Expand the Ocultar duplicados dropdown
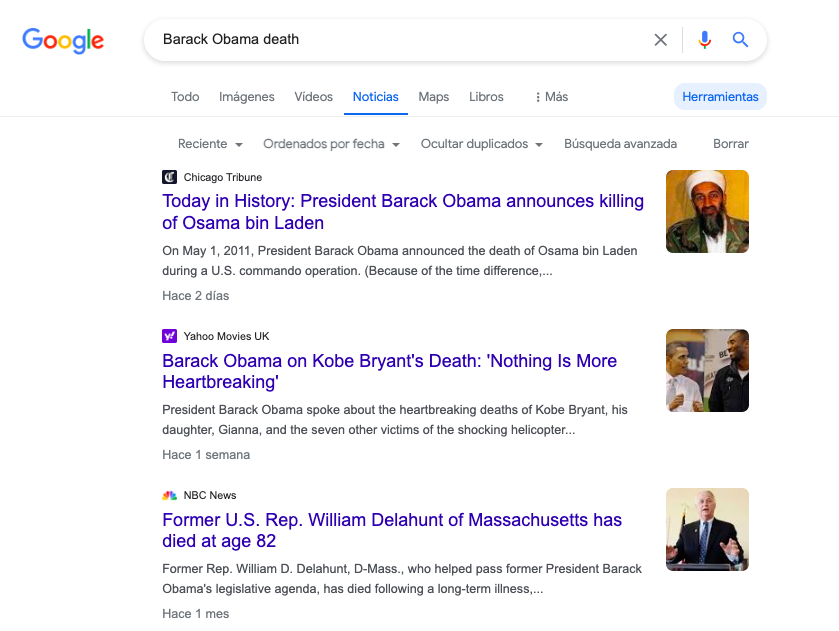 pos(481,144)
